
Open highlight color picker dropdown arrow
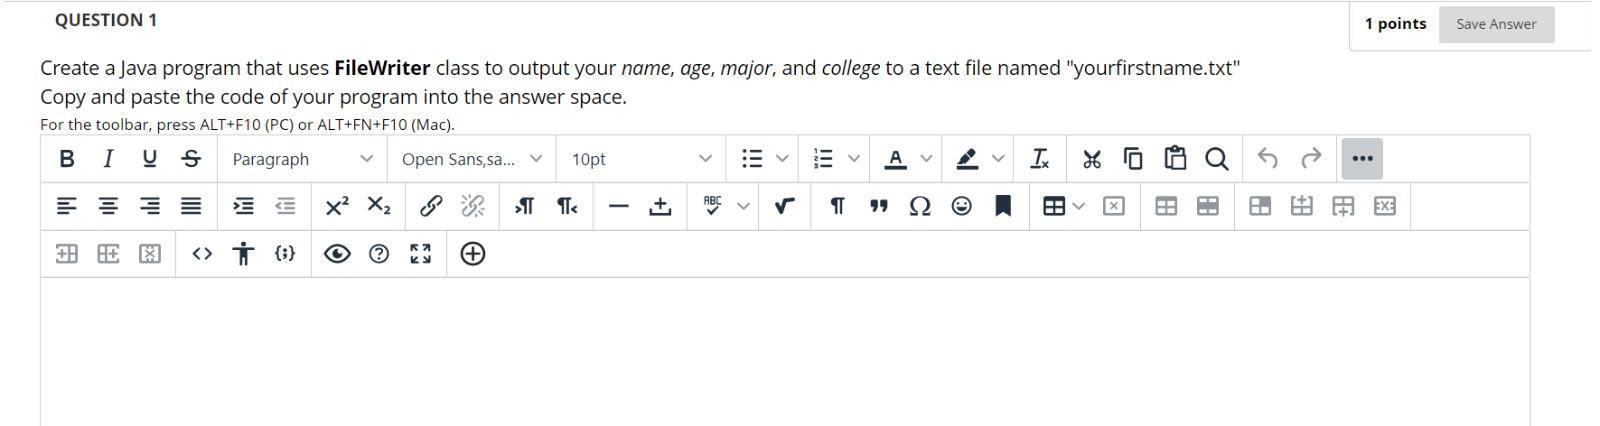coord(998,159)
